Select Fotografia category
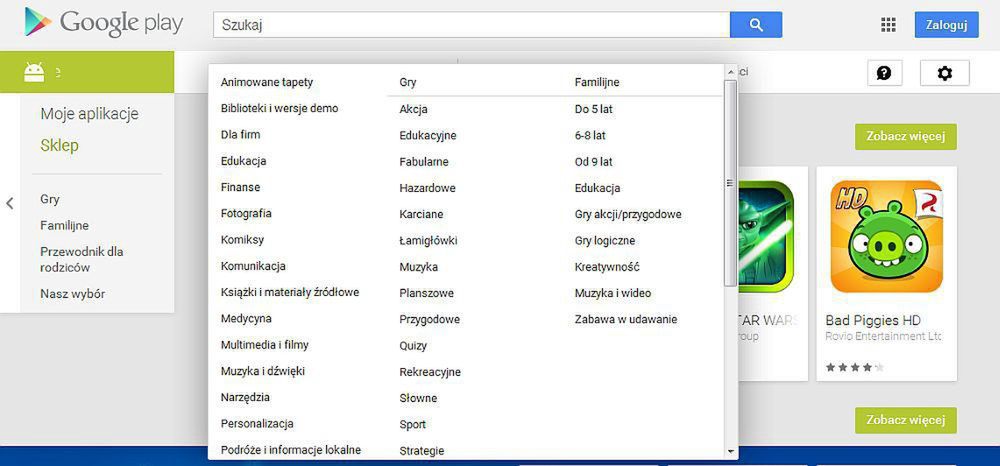1000x466 pixels. point(246,214)
